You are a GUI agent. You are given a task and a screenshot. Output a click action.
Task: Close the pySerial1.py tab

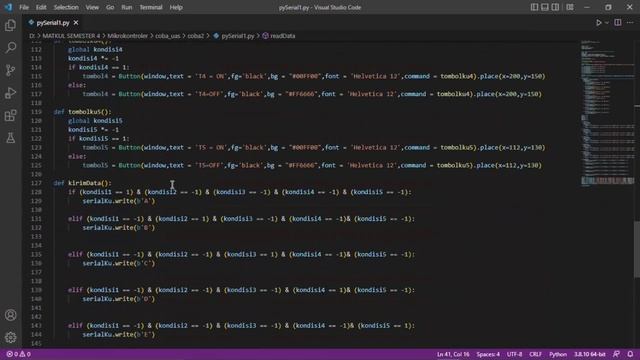(76, 23)
